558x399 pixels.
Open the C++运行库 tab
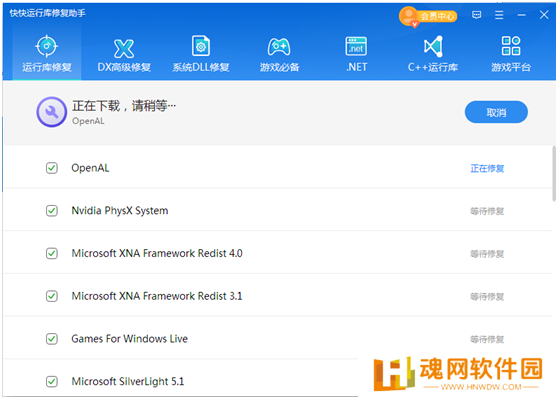pos(433,53)
